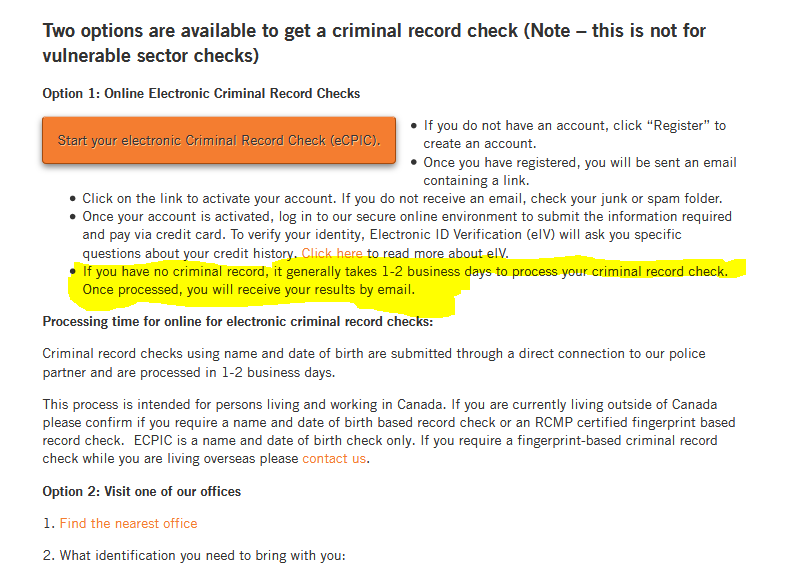Follow the orange "contact us" link
The image size is (787, 574).
334,459
